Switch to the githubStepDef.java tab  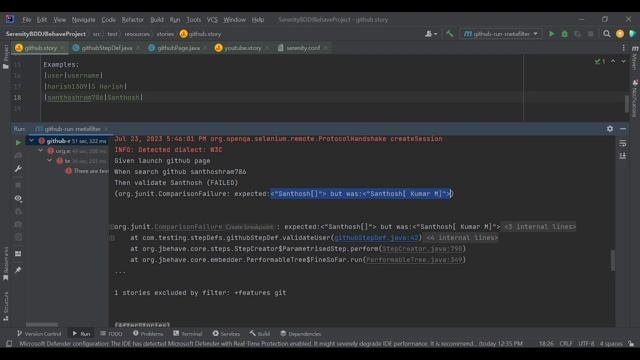click(107, 48)
